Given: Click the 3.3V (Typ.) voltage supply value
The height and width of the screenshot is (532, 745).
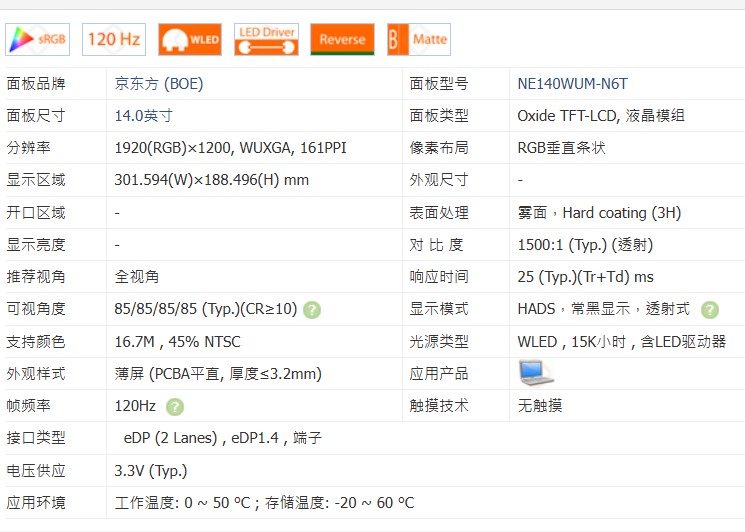Looking at the screenshot, I should click(x=151, y=470).
